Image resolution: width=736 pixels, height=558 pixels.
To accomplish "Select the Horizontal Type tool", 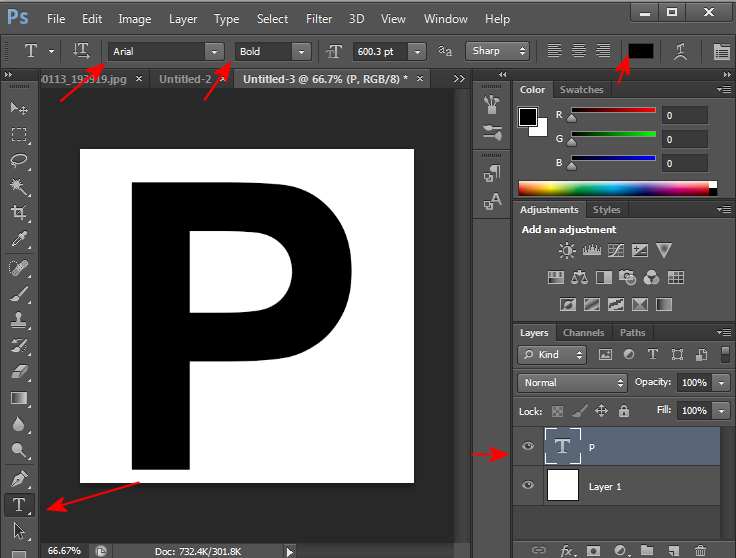I will click(x=19, y=505).
